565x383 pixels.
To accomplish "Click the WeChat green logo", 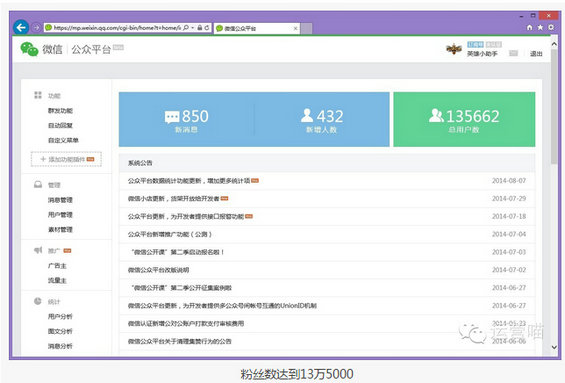I will click(29, 49).
